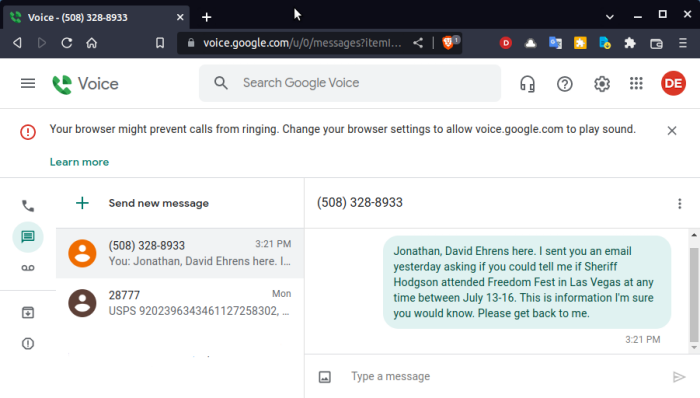Focus the Search Google Voice field
The height and width of the screenshot is (398, 700).
point(350,83)
